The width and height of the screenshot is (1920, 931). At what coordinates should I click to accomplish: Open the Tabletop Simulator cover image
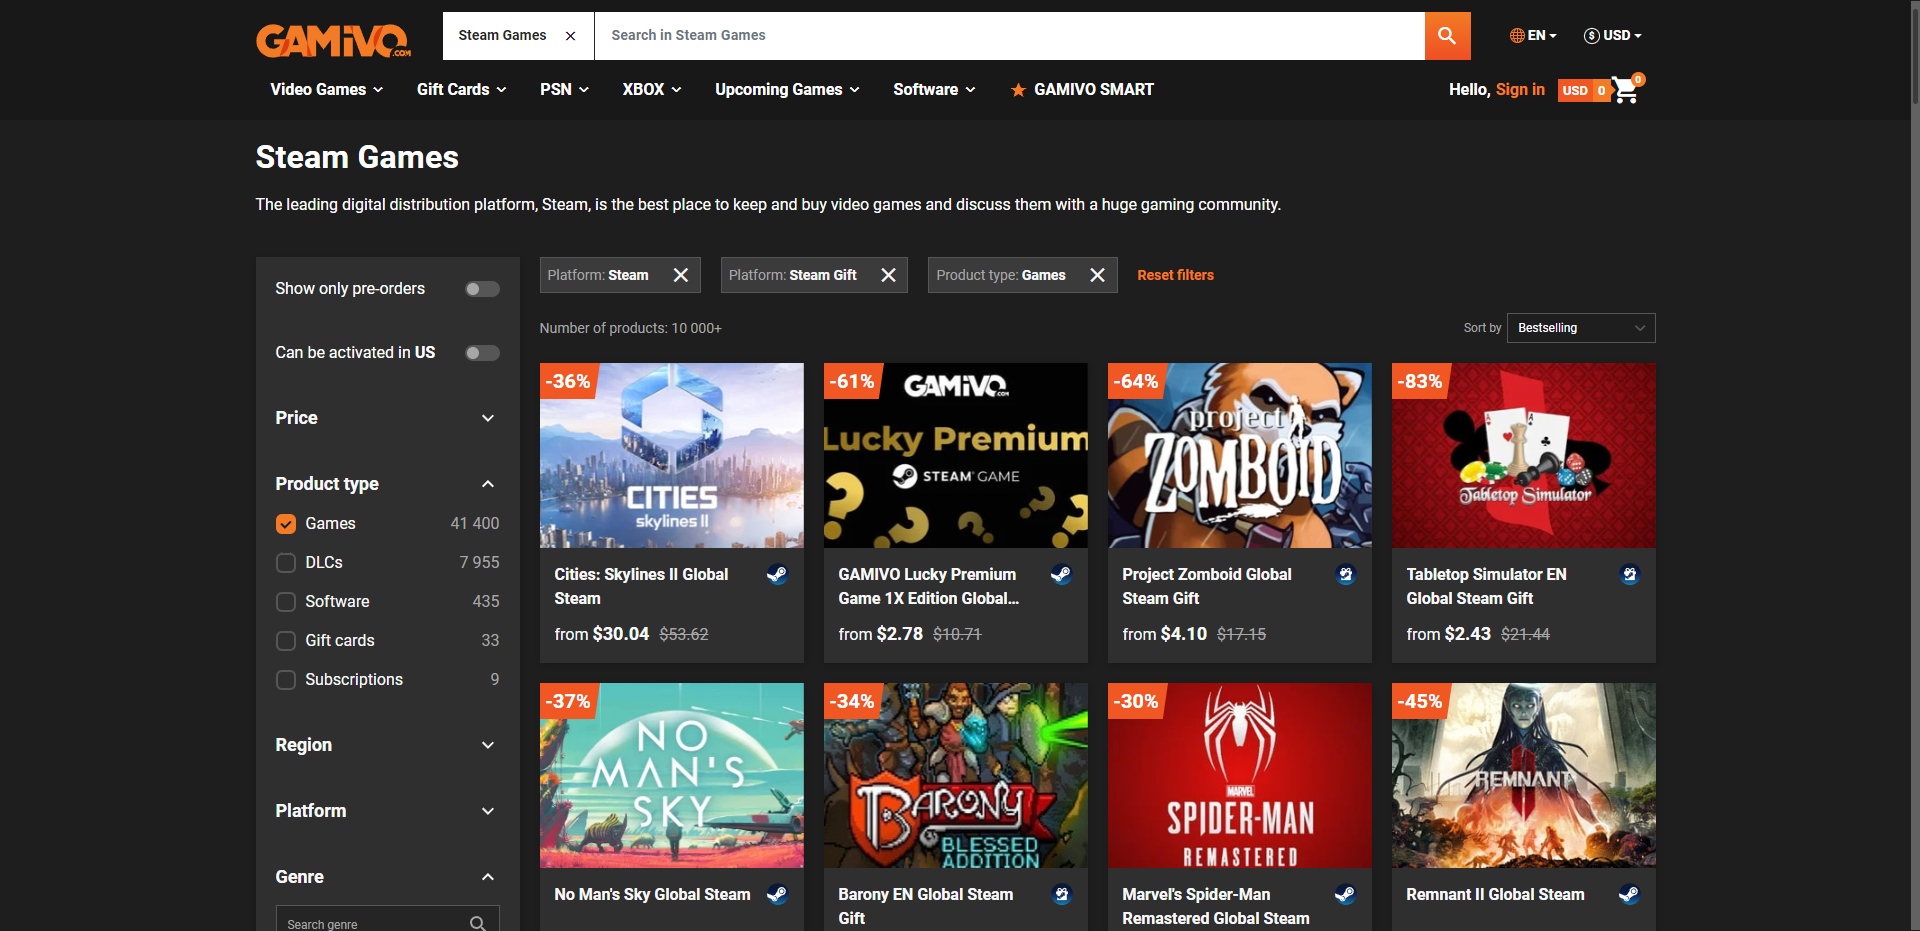click(1524, 455)
